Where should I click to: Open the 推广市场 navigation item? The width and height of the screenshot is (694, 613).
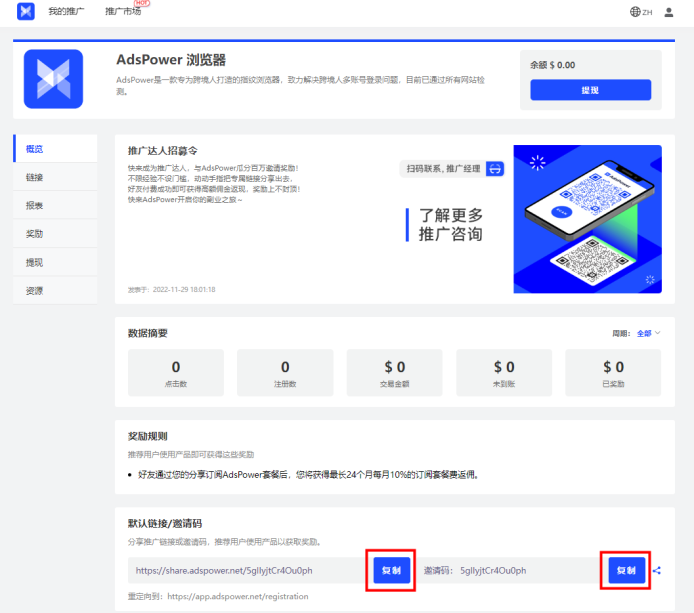tap(123, 12)
